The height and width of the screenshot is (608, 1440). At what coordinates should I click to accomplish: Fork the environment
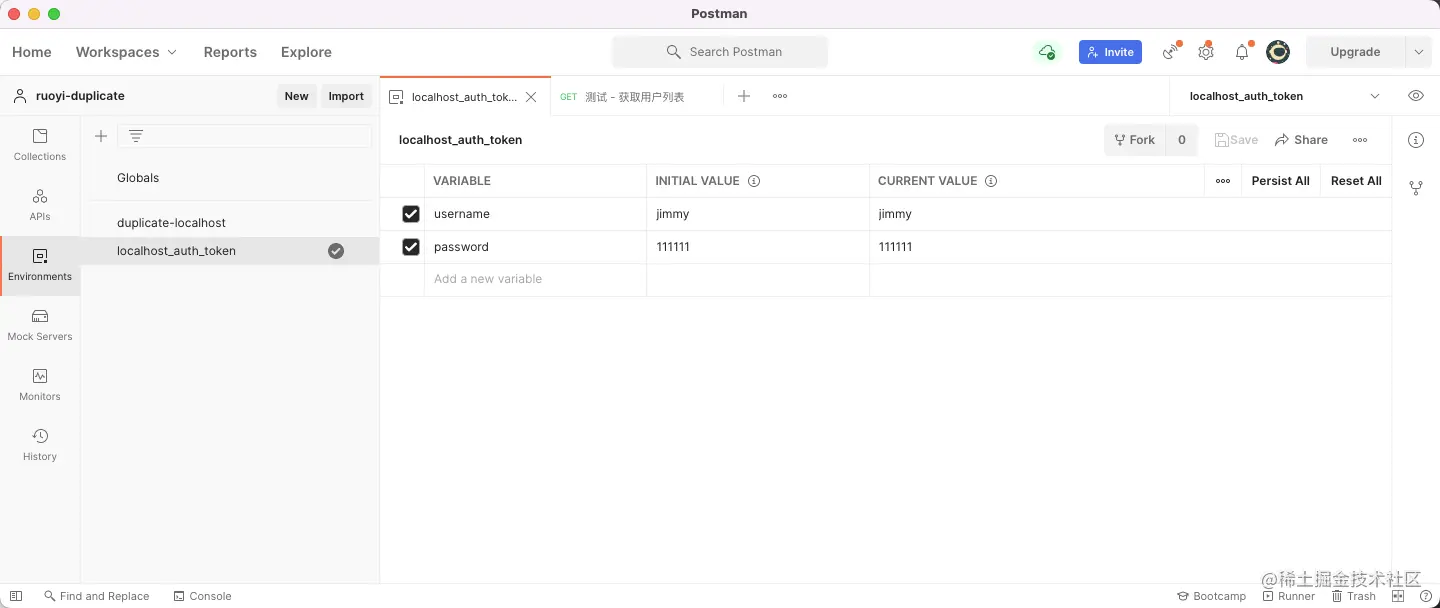[1135, 140]
